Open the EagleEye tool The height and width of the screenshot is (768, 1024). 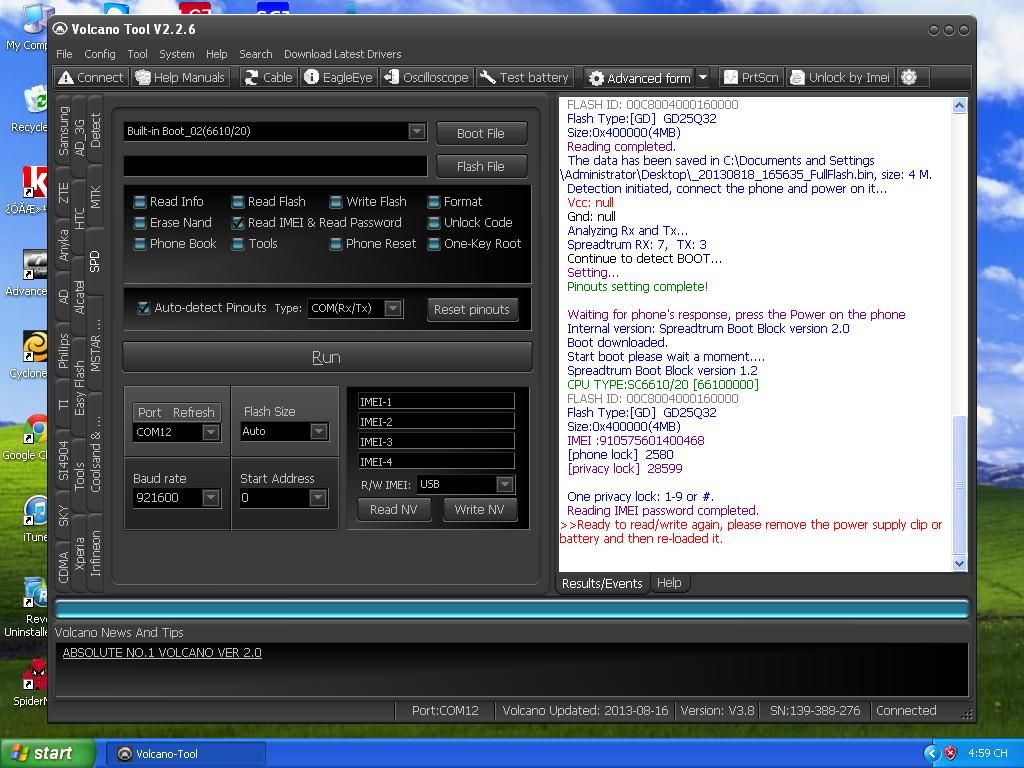338,78
